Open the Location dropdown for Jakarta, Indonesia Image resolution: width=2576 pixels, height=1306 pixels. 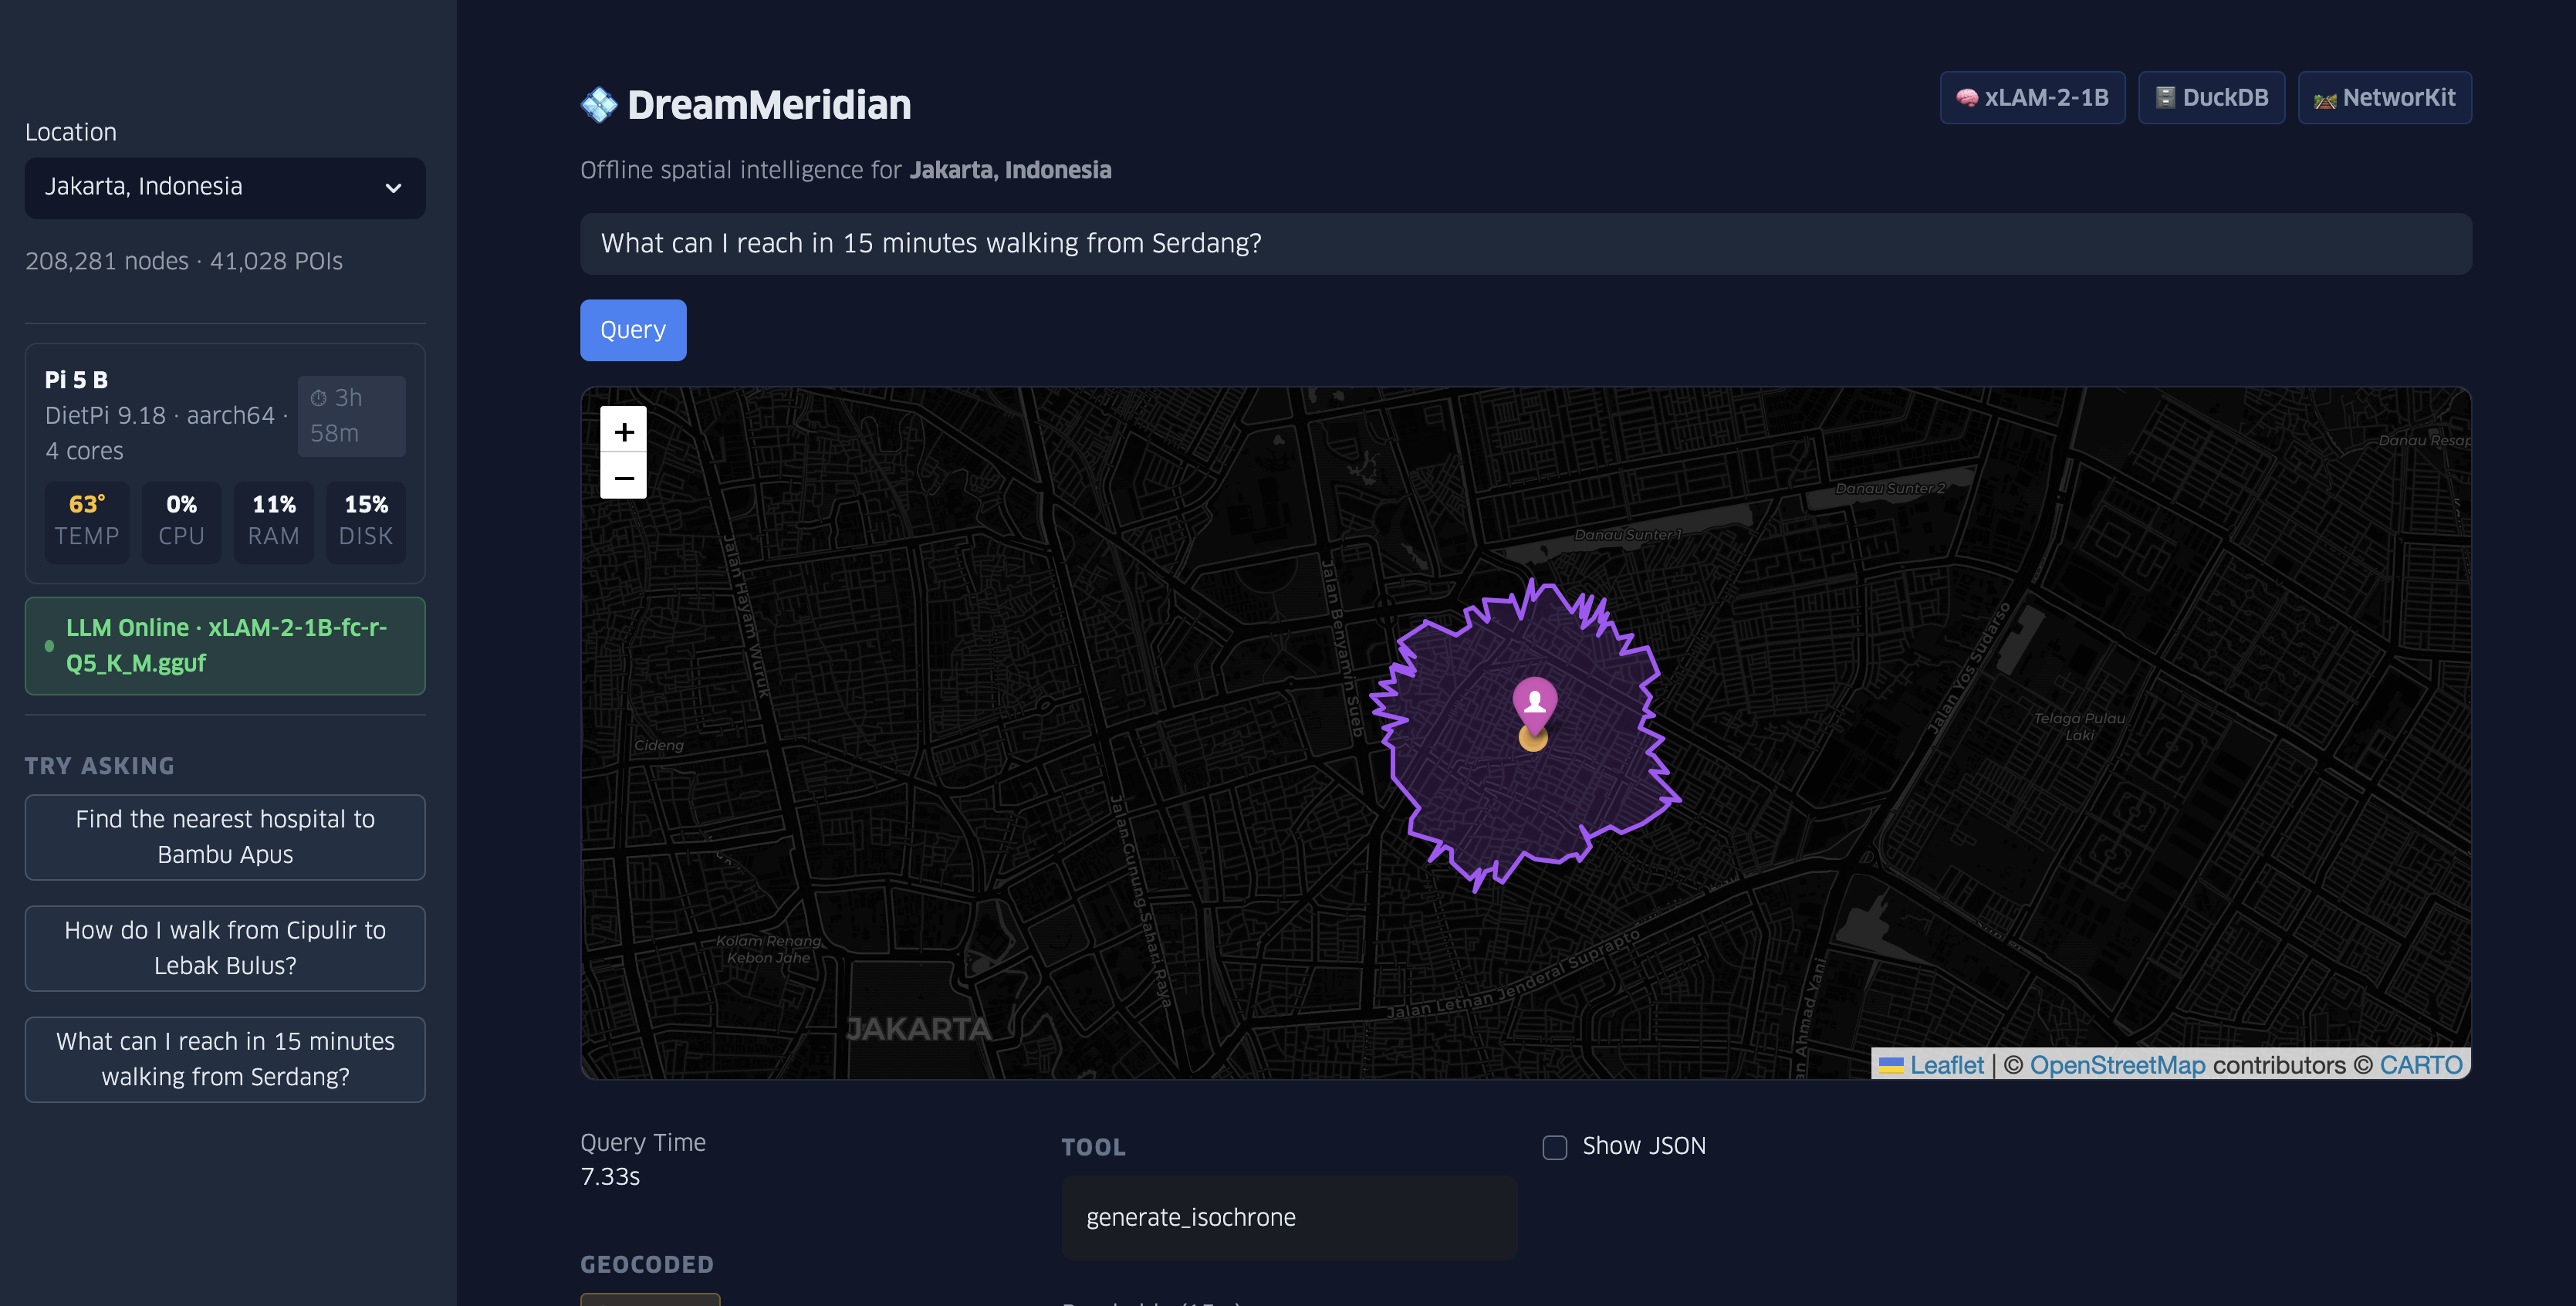(224, 187)
